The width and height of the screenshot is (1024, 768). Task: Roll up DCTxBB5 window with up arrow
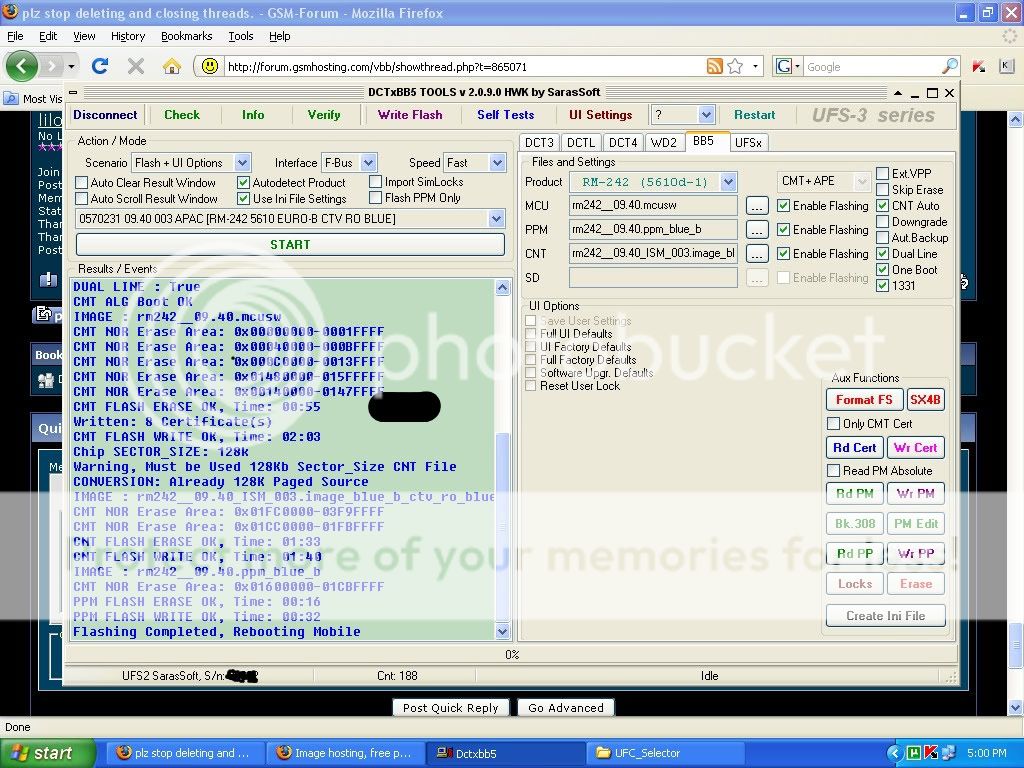[x=898, y=93]
